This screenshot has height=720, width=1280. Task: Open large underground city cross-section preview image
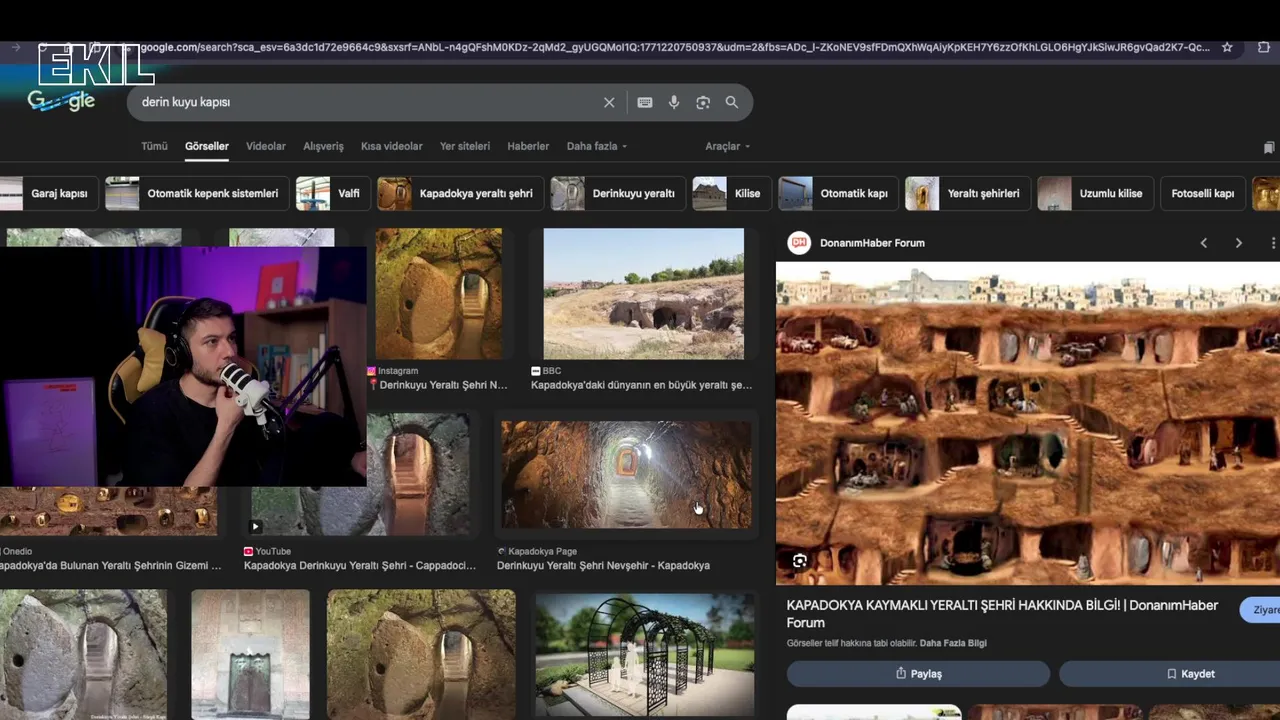pyautogui.click(x=1028, y=423)
